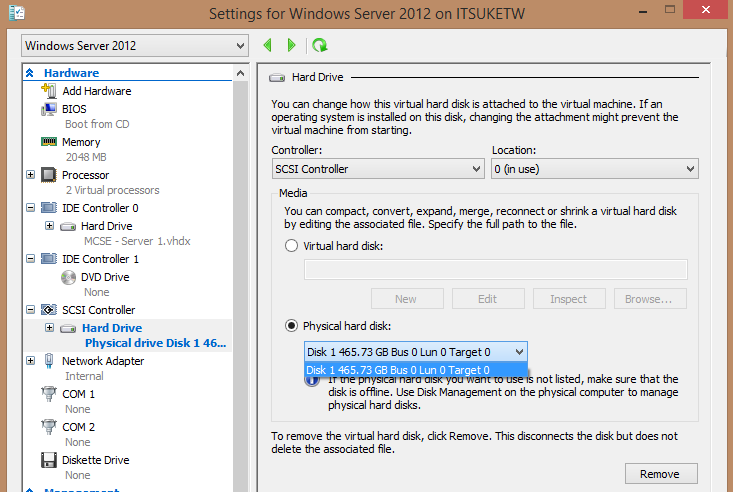Click the disabled New button
The width and height of the screenshot is (733, 492).
click(x=407, y=299)
